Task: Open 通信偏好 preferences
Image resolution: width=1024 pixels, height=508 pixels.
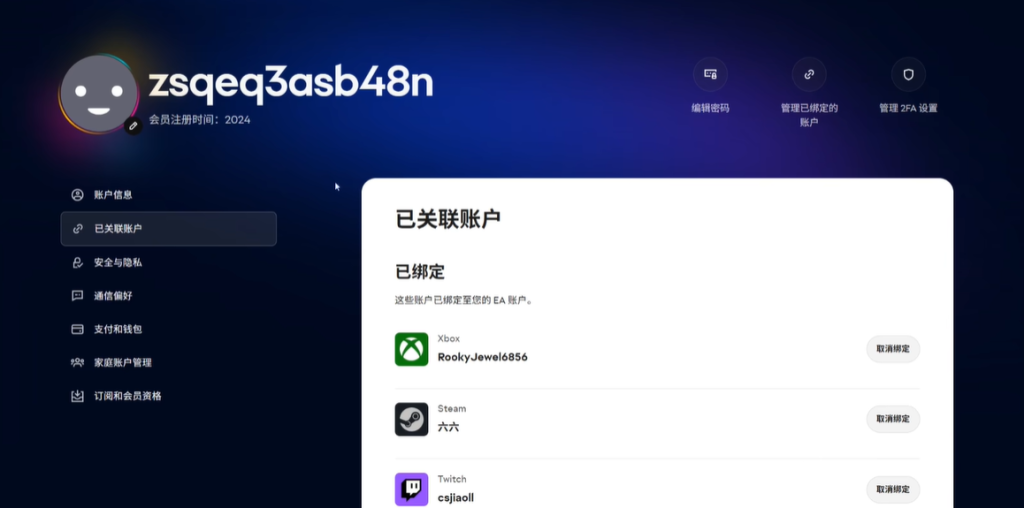Action: tap(113, 296)
